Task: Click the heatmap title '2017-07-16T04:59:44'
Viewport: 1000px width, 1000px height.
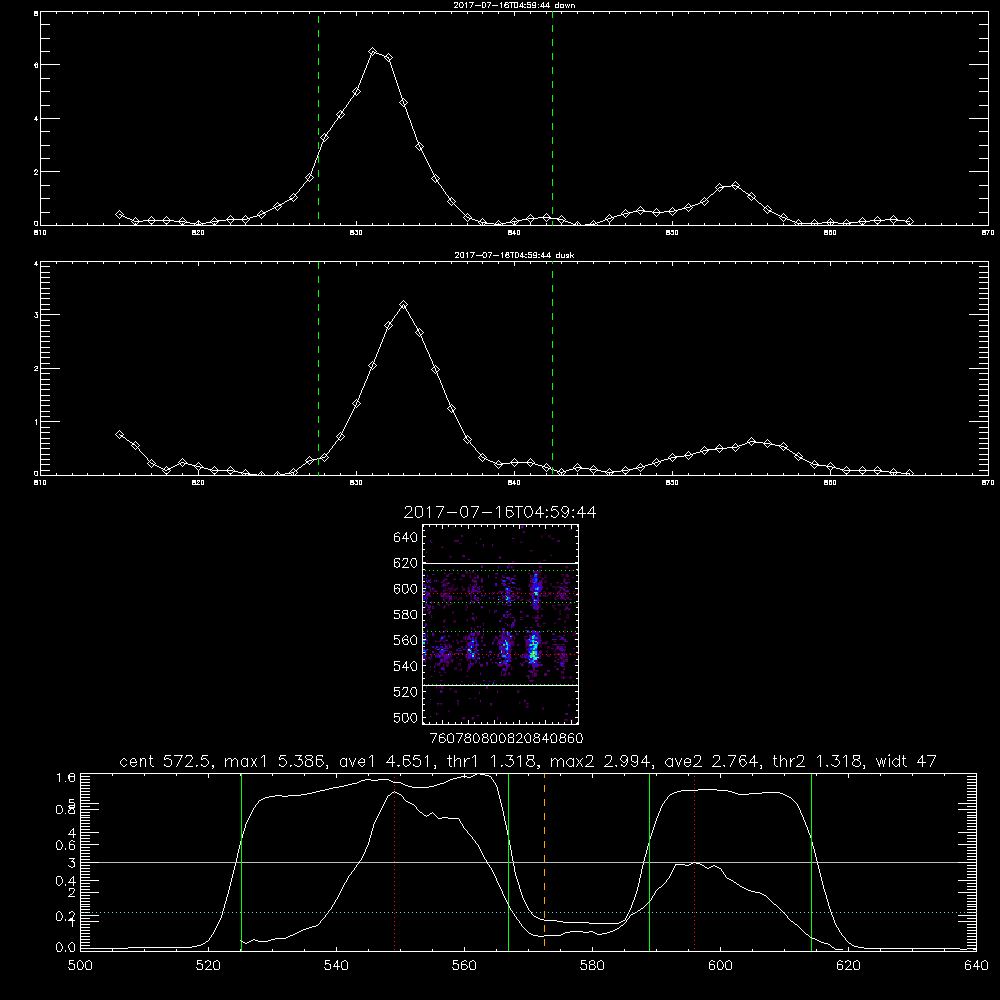Action: (x=500, y=512)
